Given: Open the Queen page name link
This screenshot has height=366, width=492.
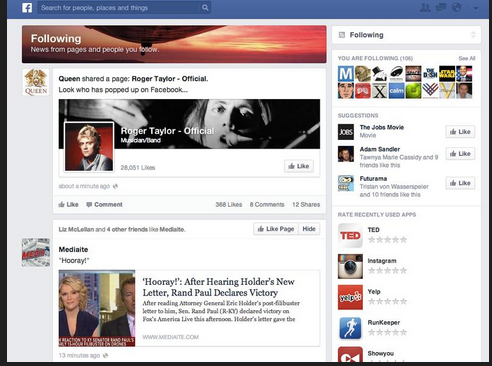Looking at the screenshot, I should point(69,79).
